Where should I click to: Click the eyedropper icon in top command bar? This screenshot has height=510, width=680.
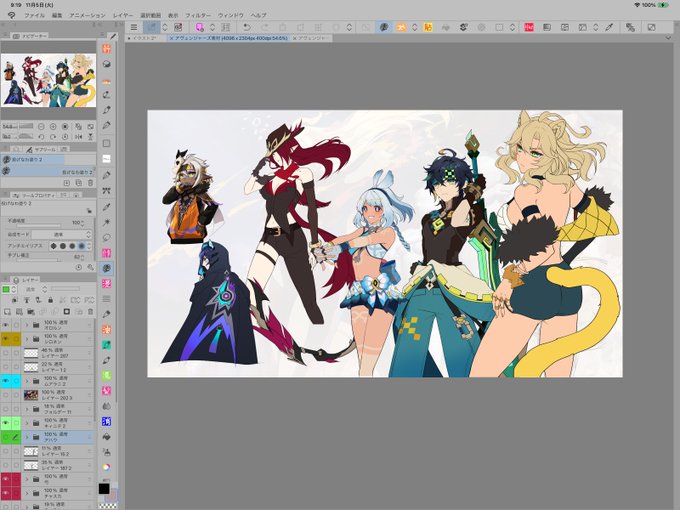coord(609,27)
